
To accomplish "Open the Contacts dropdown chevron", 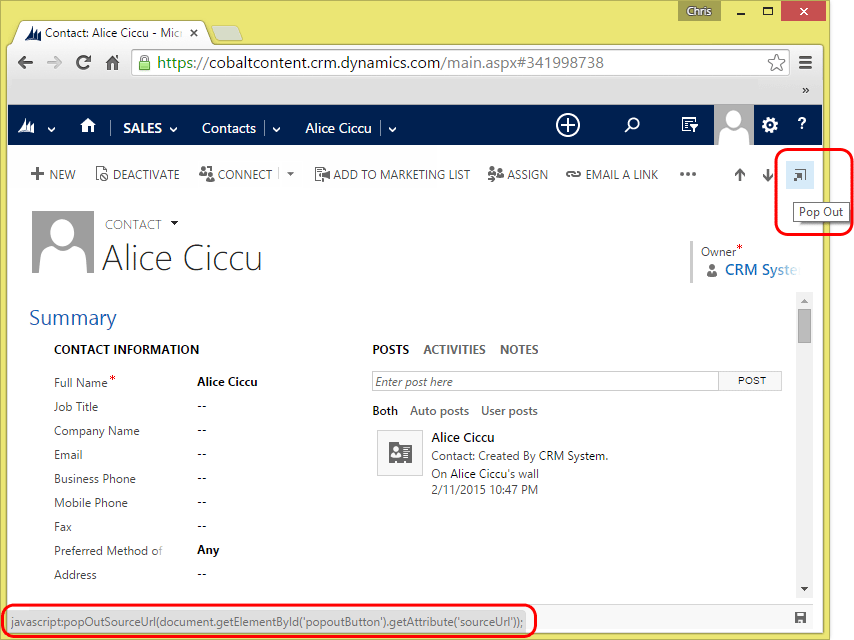I will [277, 130].
